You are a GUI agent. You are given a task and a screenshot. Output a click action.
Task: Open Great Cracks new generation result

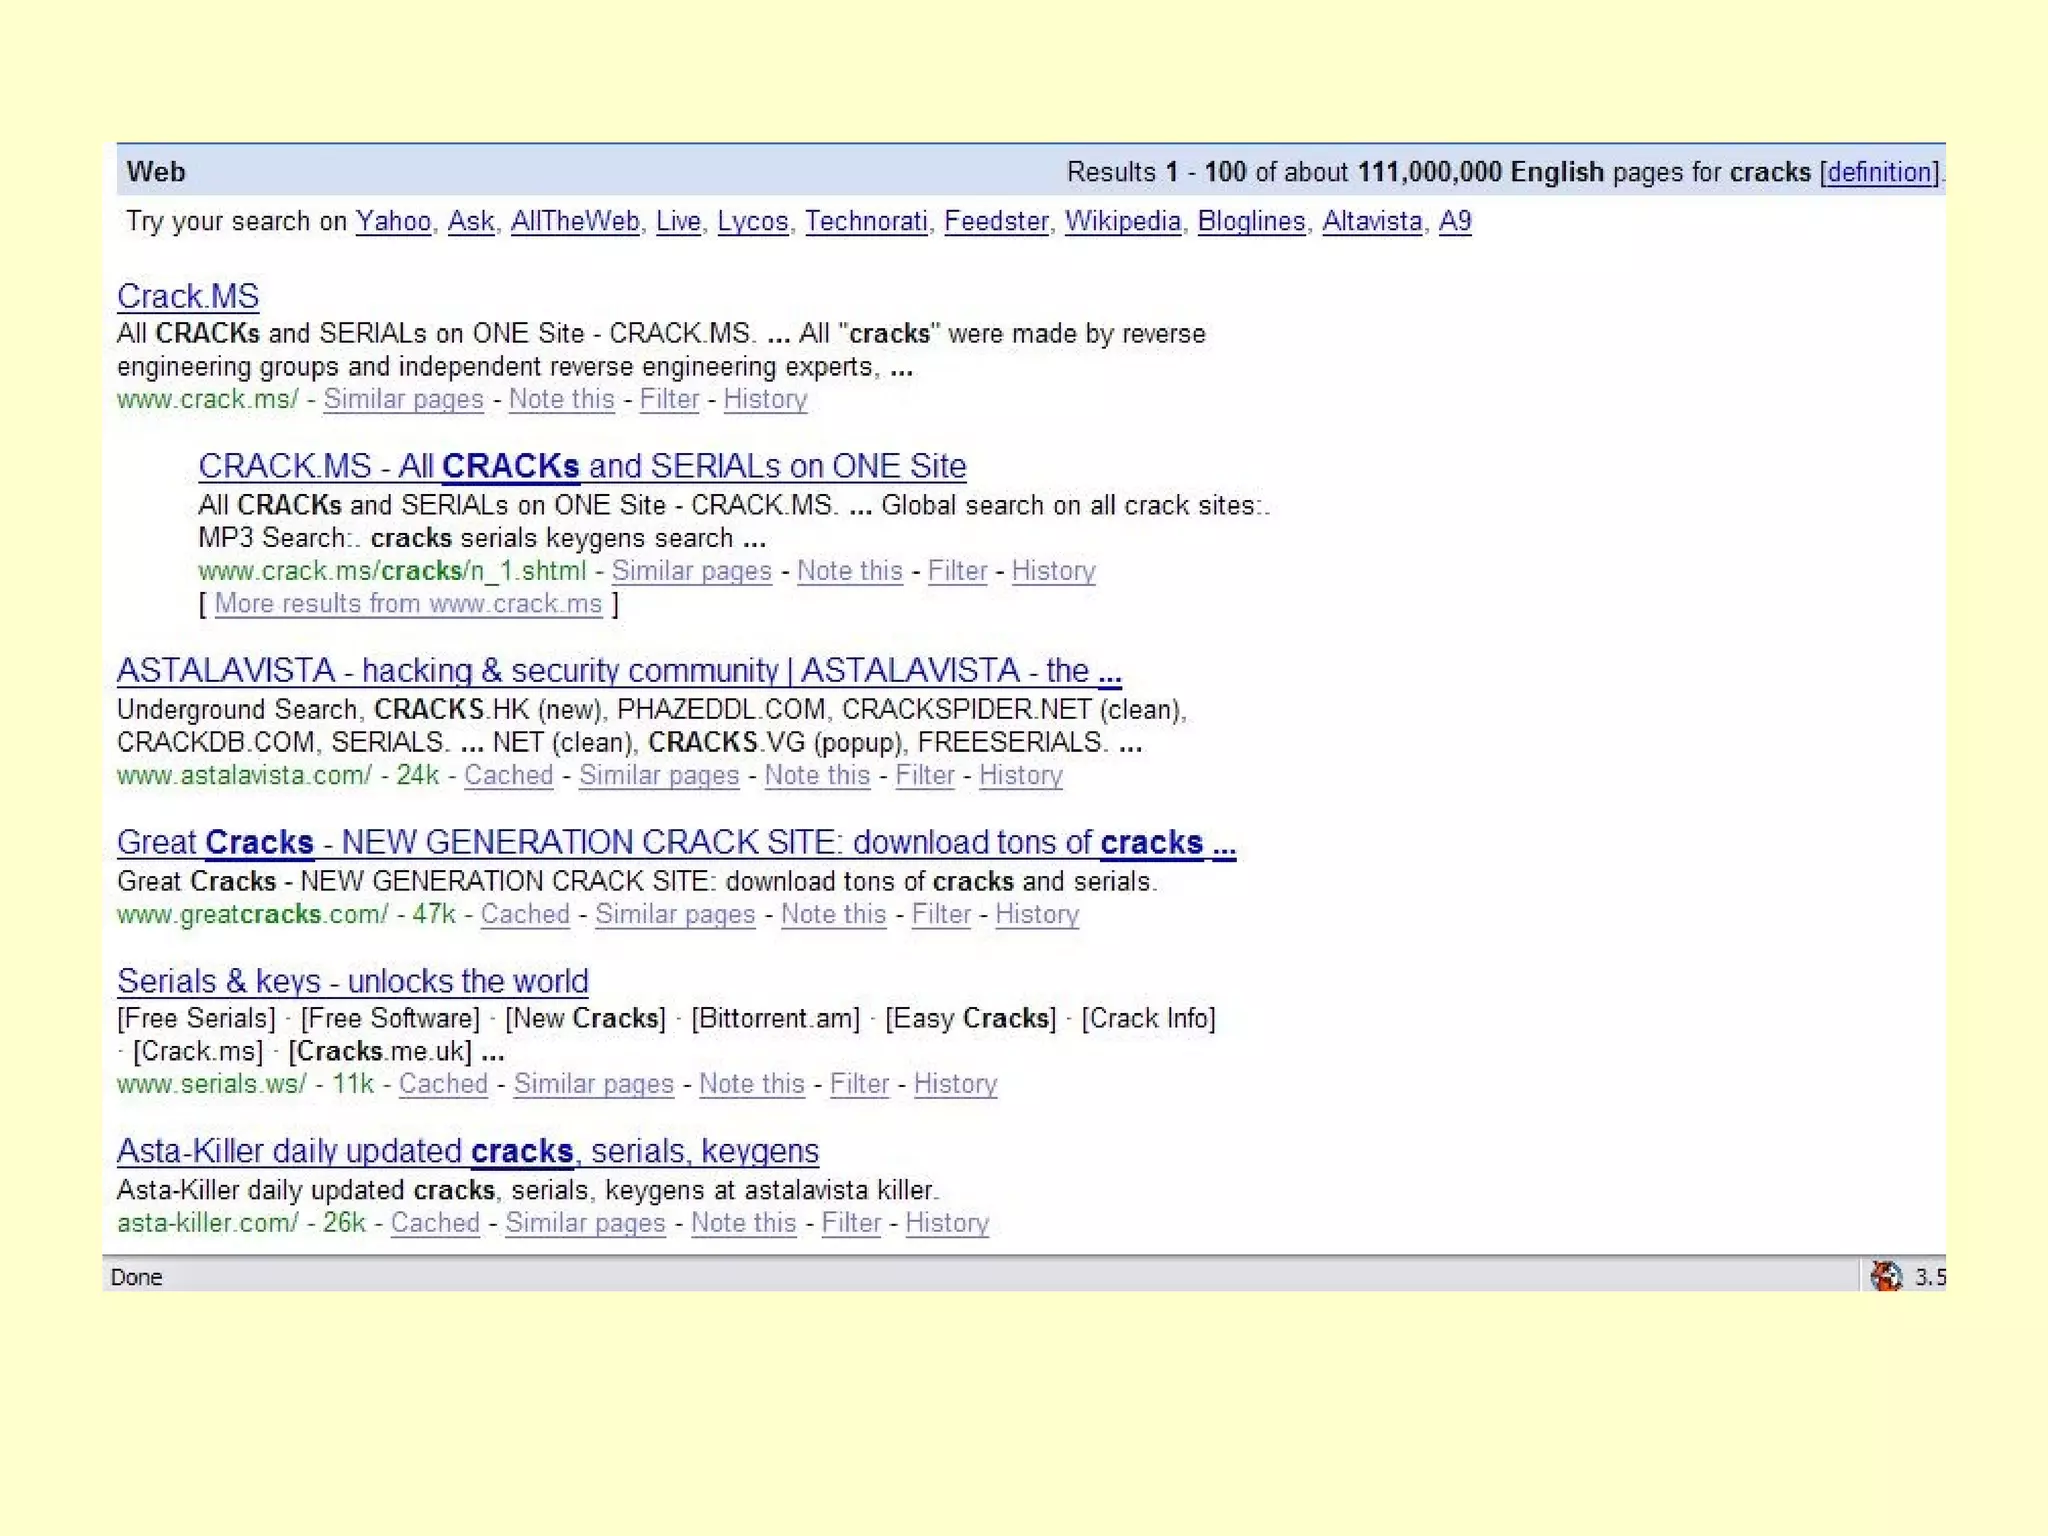pos(675,842)
